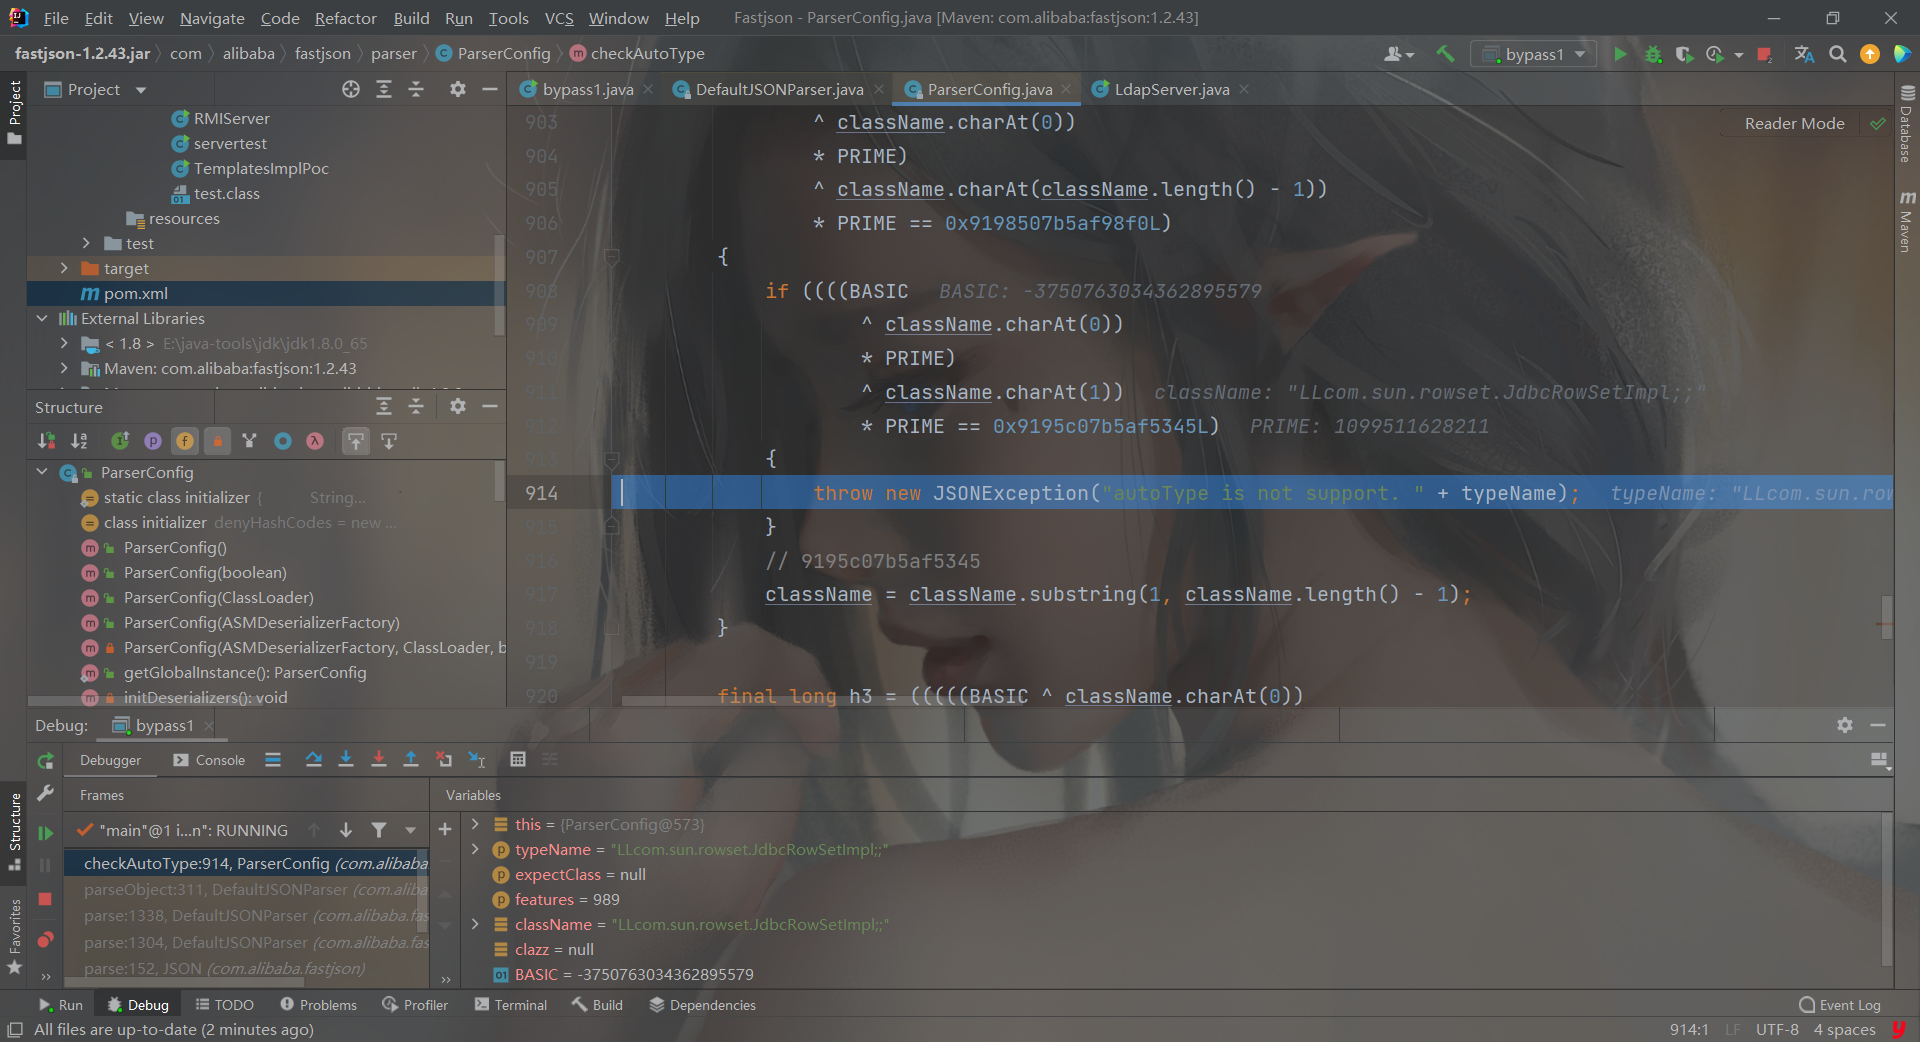Open thread selection dropdown in Frames

coord(410,830)
